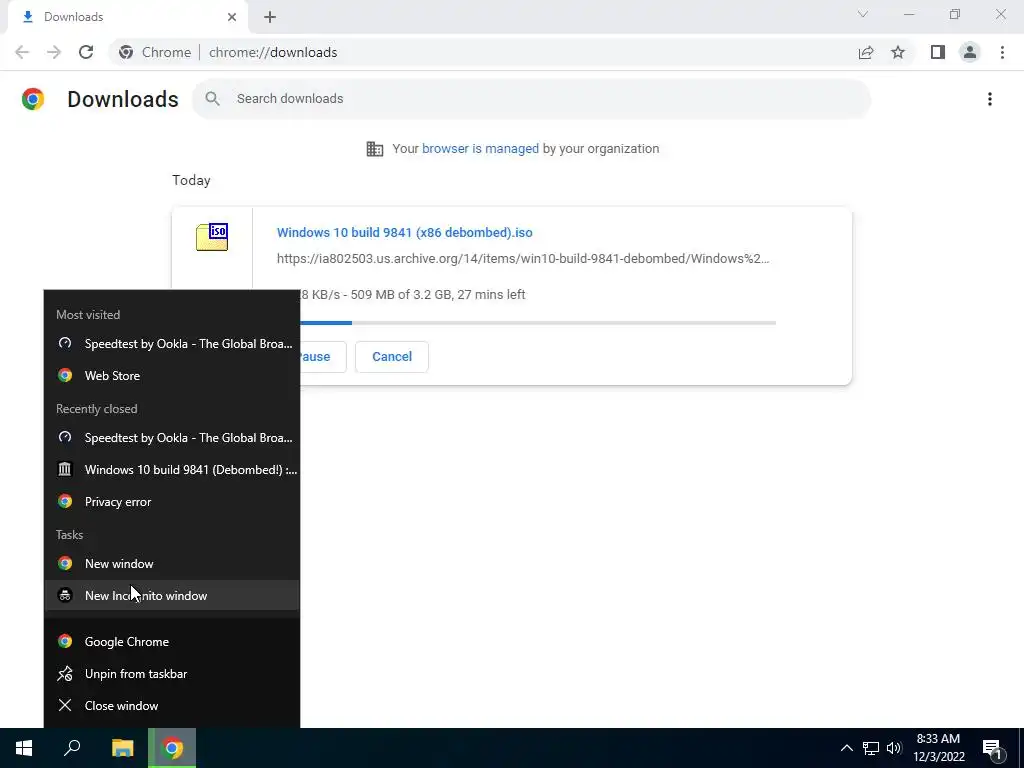Open the 'browser is managed' link

pos(480,149)
